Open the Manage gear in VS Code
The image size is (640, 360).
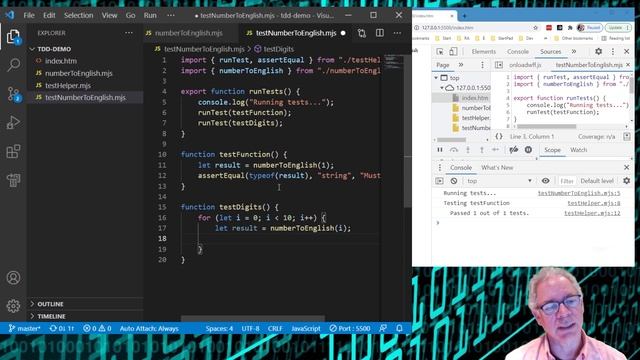click(13, 306)
